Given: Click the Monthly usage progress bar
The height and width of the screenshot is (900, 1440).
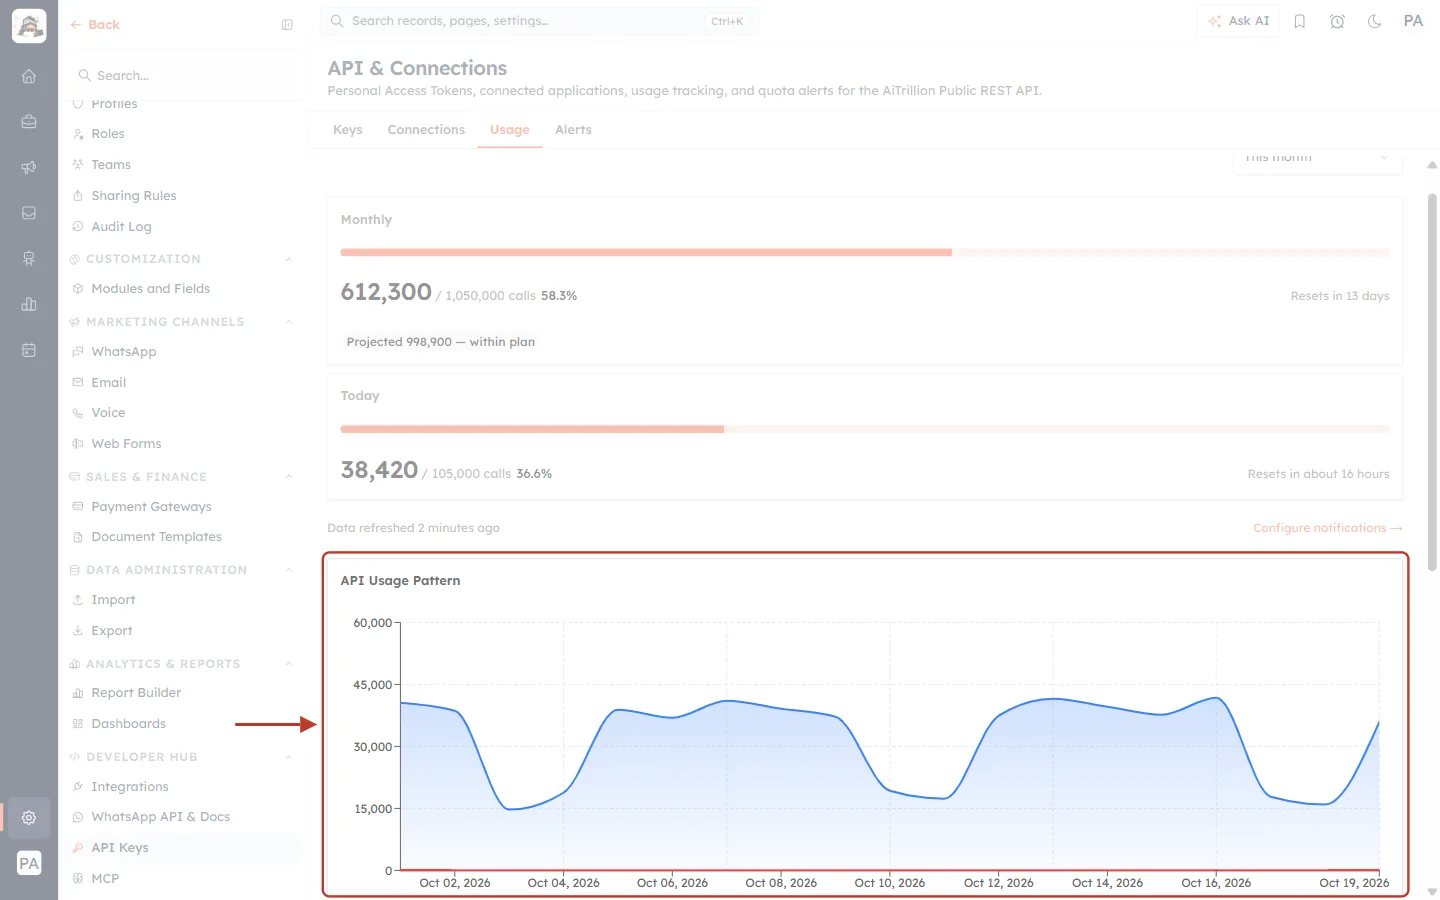Looking at the screenshot, I should 865,253.
